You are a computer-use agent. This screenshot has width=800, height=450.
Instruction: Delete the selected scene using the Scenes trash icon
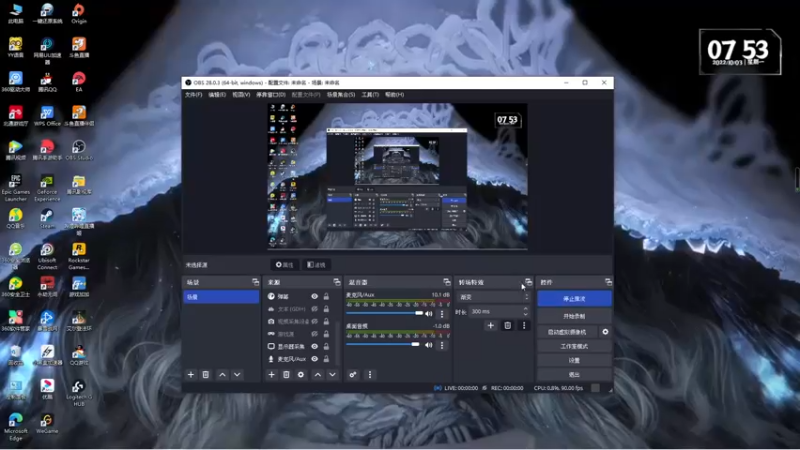coord(206,374)
